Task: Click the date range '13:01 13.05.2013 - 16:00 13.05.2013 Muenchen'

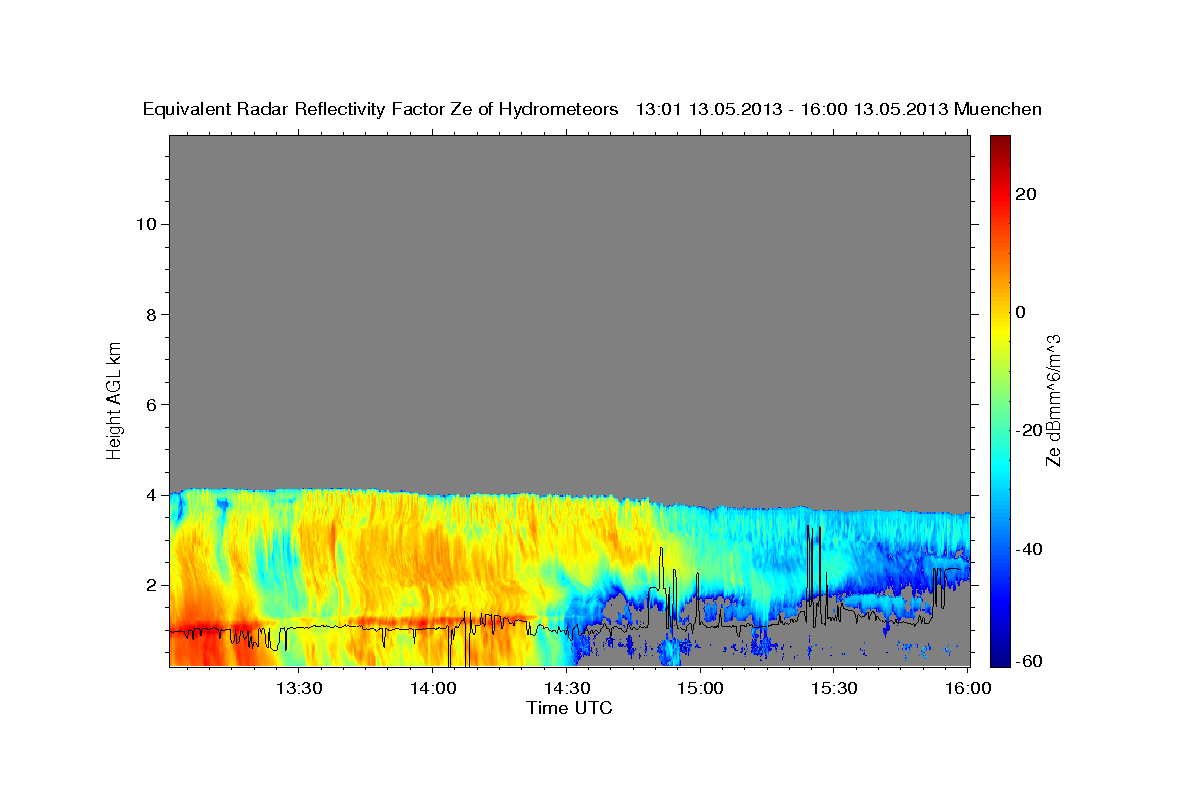Action: point(839,110)
